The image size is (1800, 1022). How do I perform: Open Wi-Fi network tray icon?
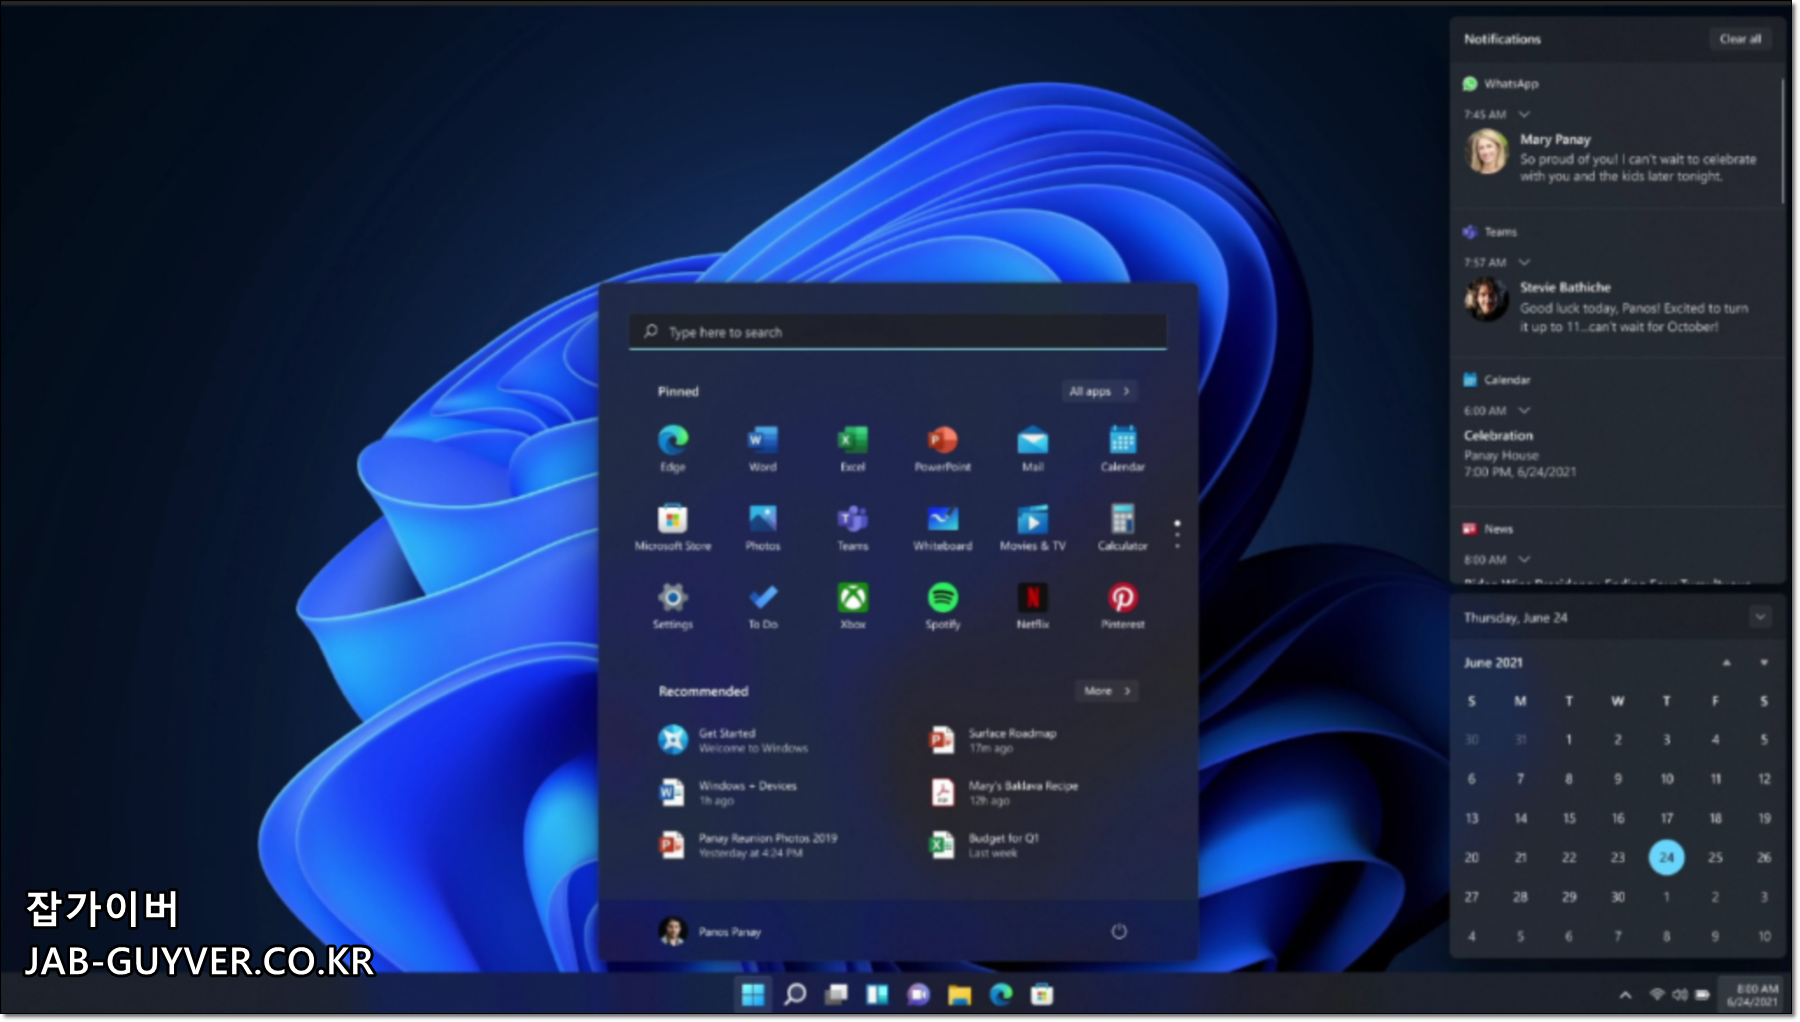(1657, 994)
